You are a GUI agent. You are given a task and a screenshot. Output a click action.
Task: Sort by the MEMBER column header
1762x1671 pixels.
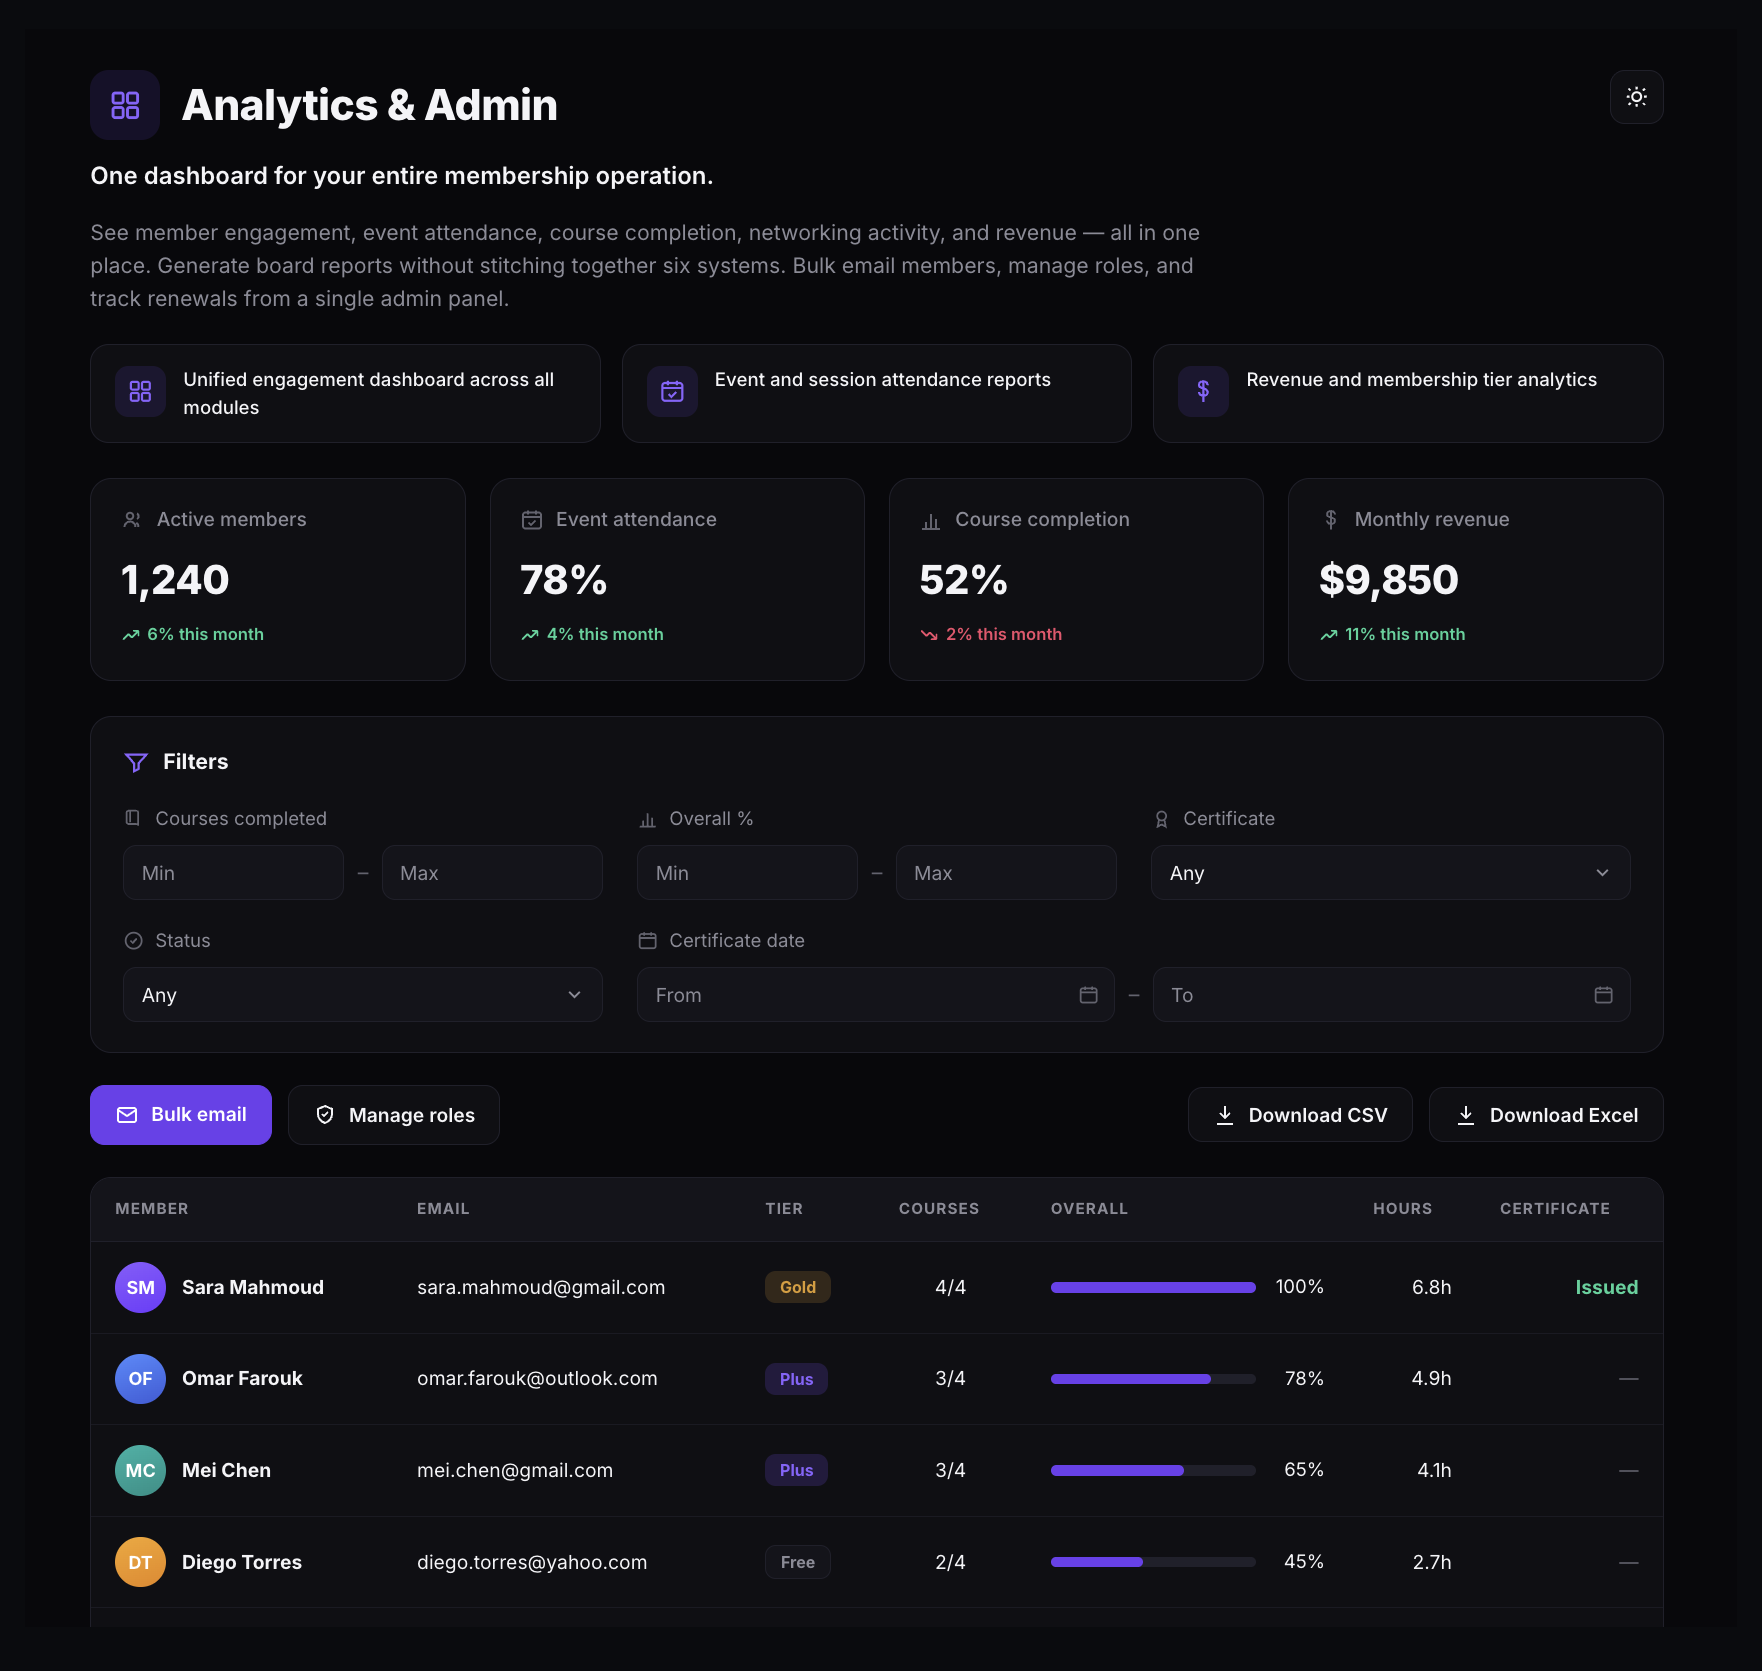pos(152,1209)
